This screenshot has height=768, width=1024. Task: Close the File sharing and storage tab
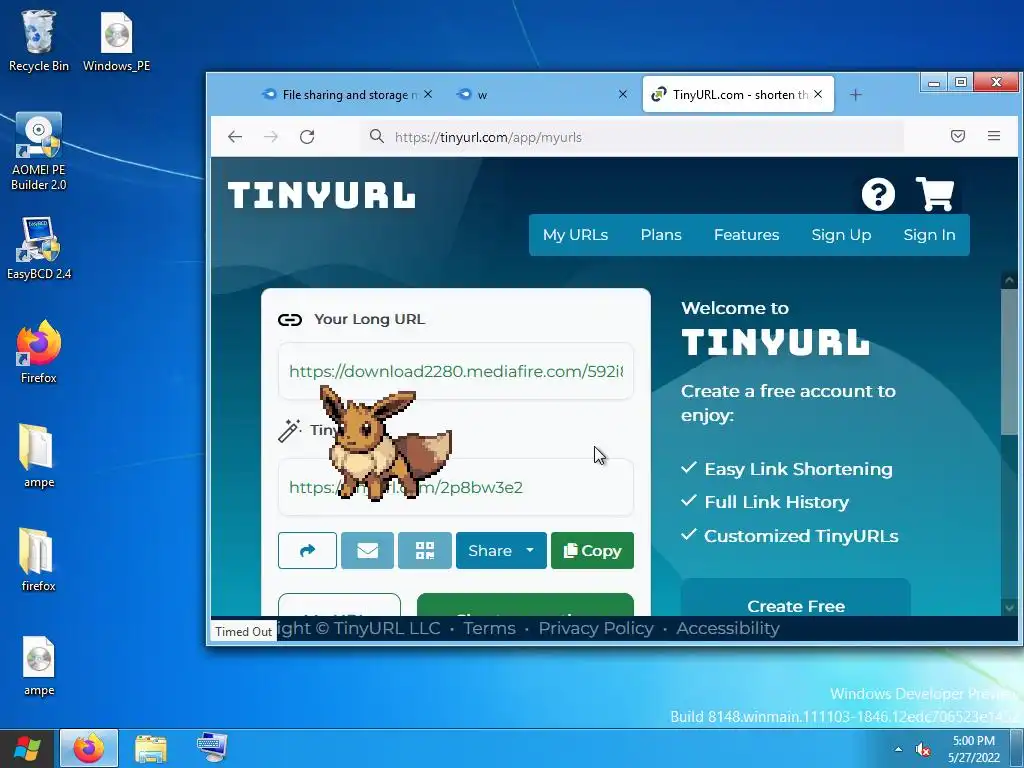(428, 94)
